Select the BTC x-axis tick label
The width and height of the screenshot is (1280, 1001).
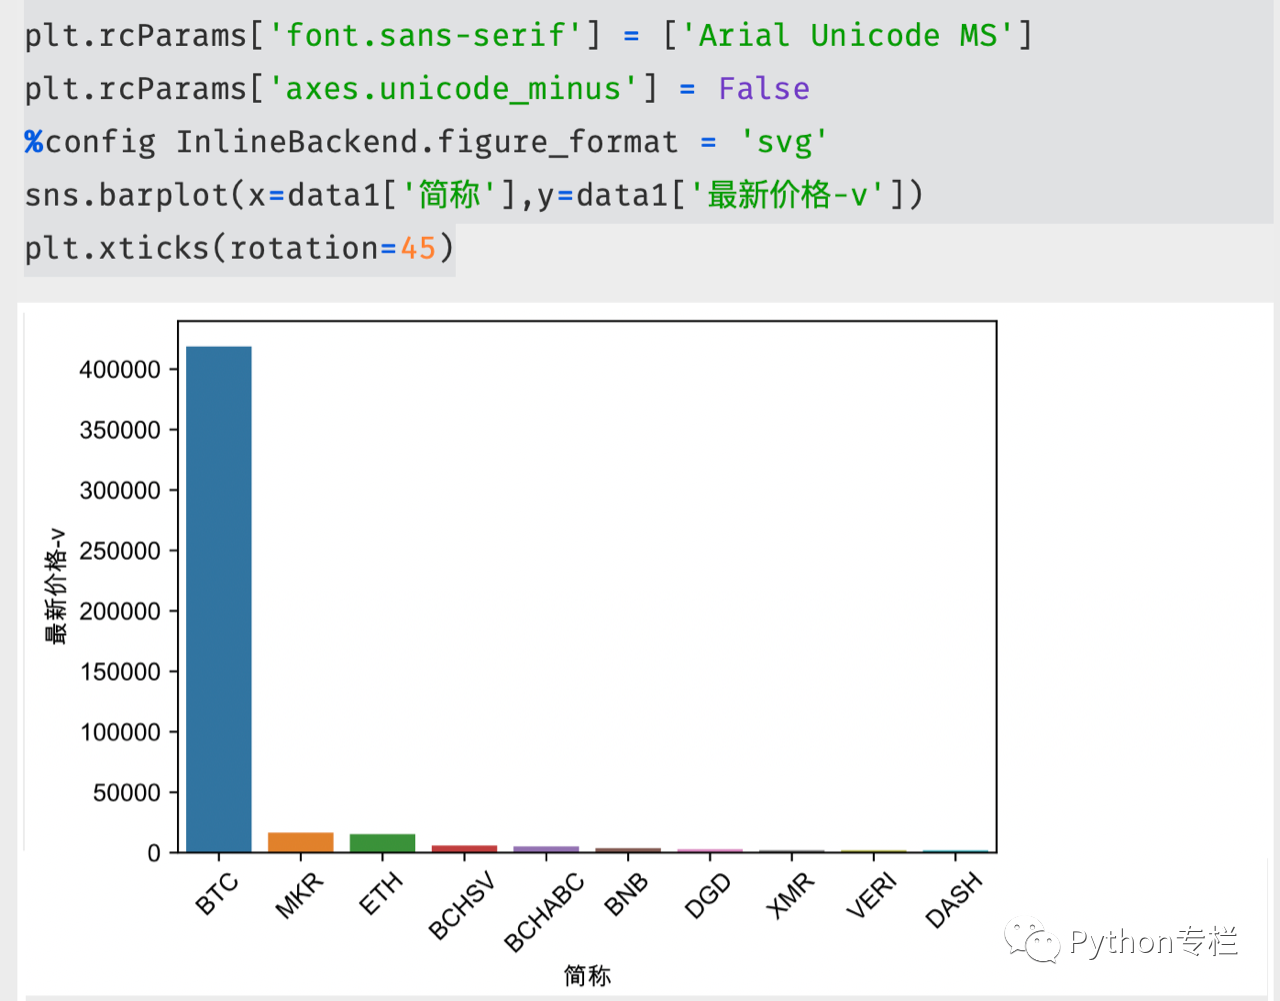tap(217, 893)
